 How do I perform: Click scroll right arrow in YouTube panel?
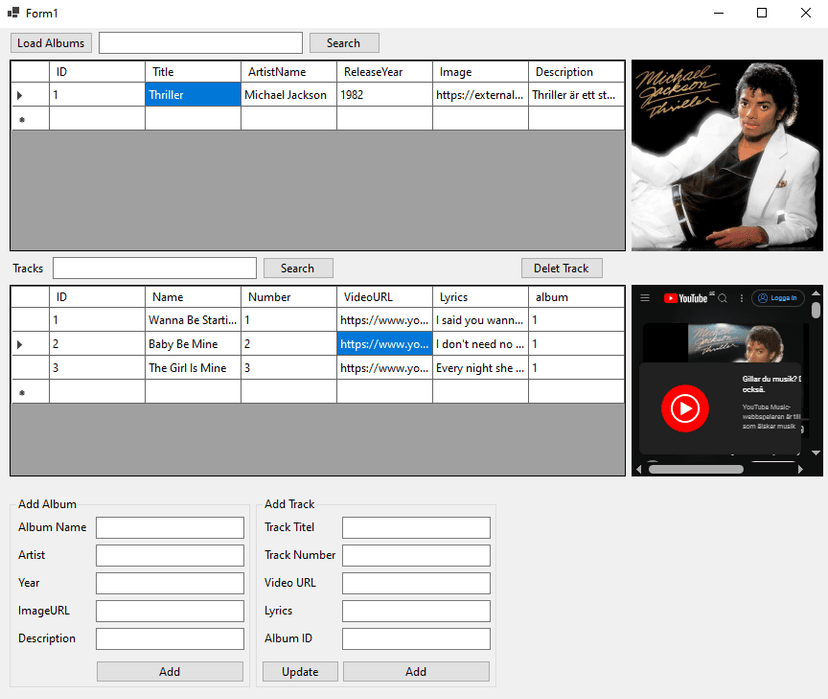tap(801, 469)
